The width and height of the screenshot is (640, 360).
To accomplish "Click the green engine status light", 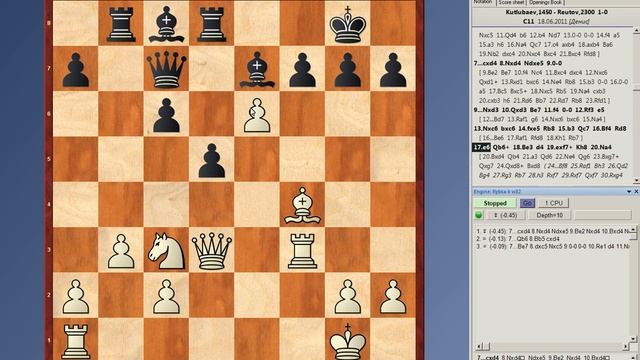I will [x=479, y=215].
